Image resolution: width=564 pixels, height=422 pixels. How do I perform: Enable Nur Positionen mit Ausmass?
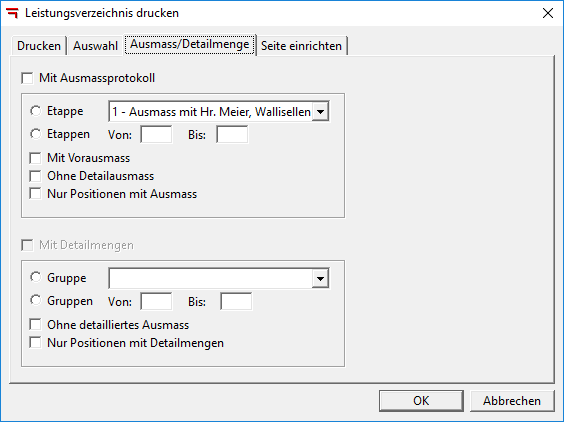(x=36, y=194)
